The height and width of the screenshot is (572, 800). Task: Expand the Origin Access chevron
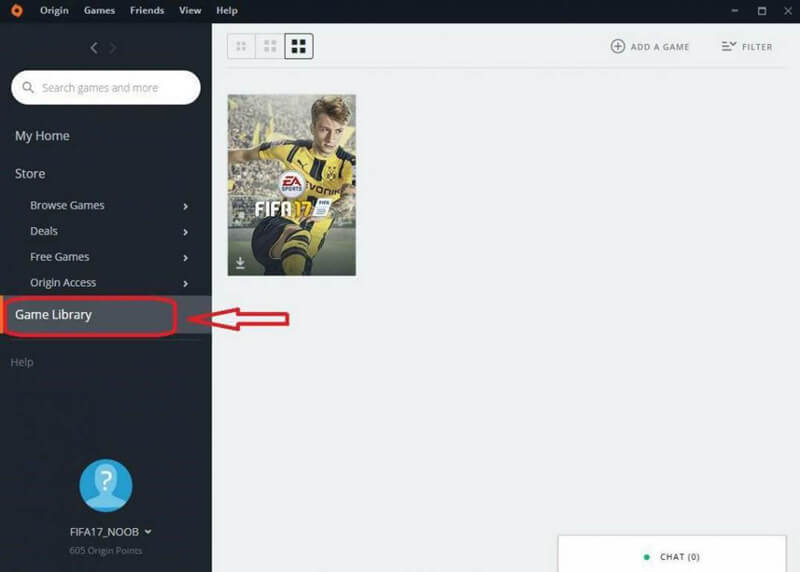pos(186,283)
